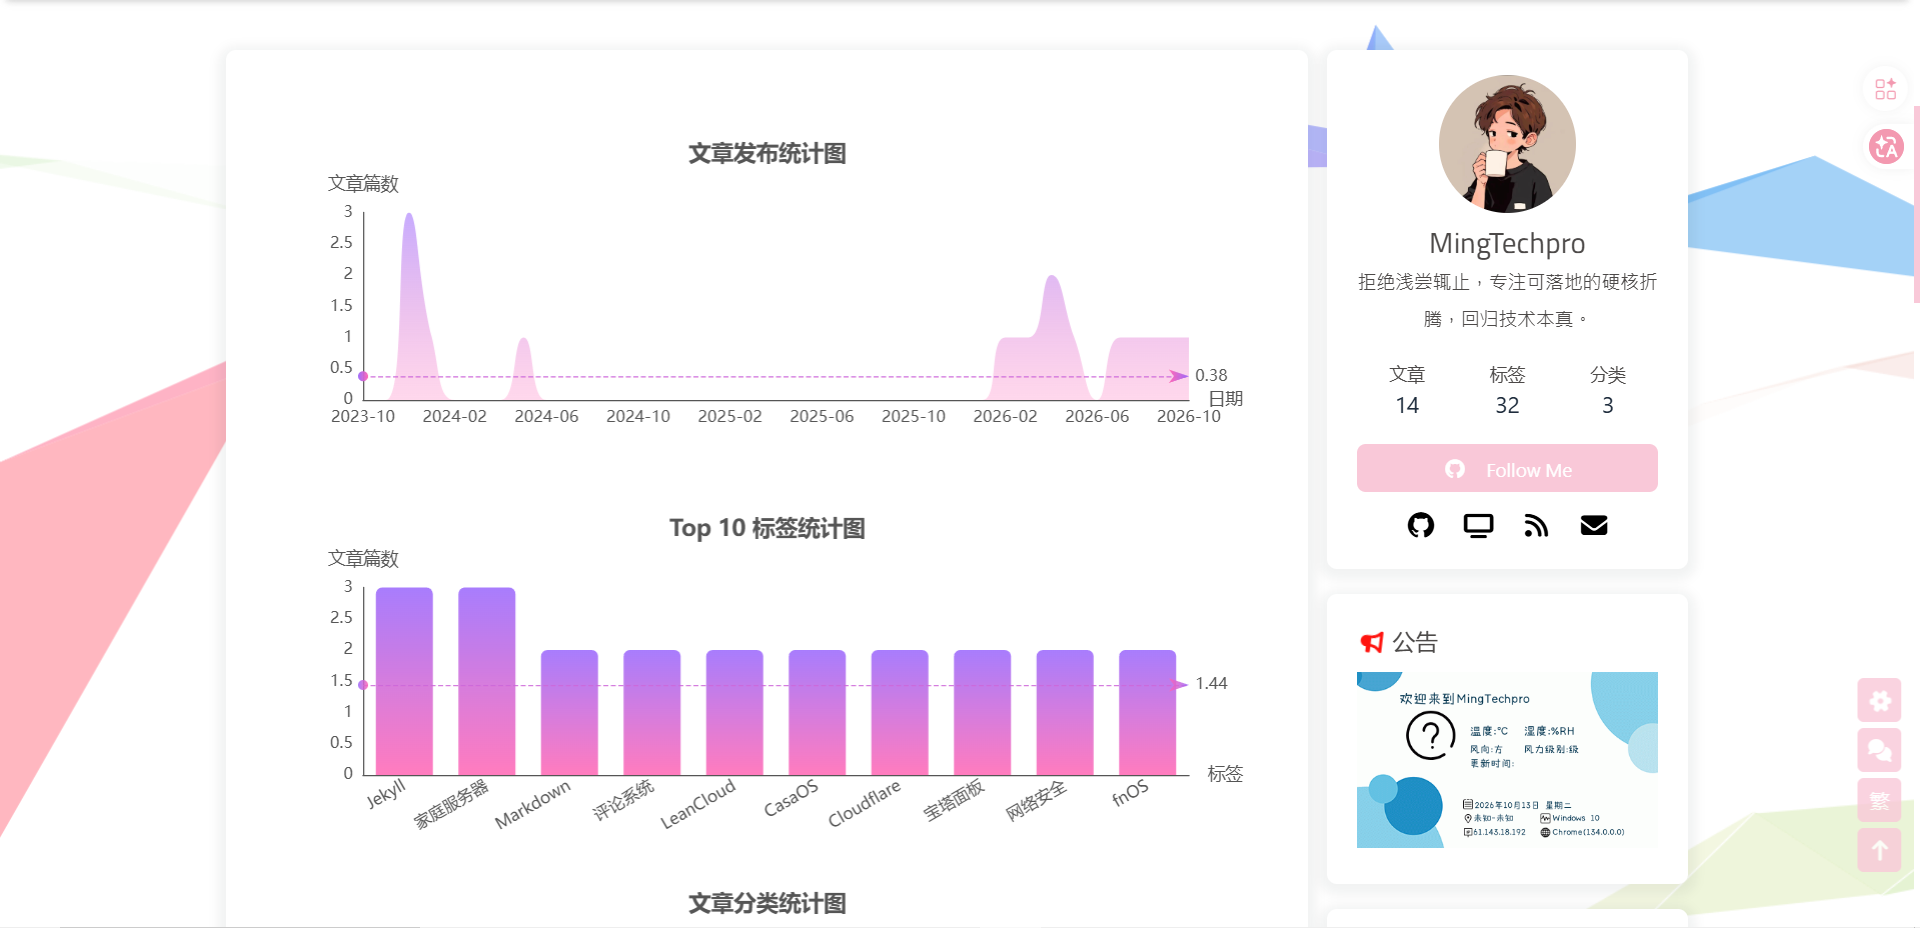The width and height of the screenshot is (1920, 928).
Task: Click the Follow Me button
Action: coord(1507,468)
